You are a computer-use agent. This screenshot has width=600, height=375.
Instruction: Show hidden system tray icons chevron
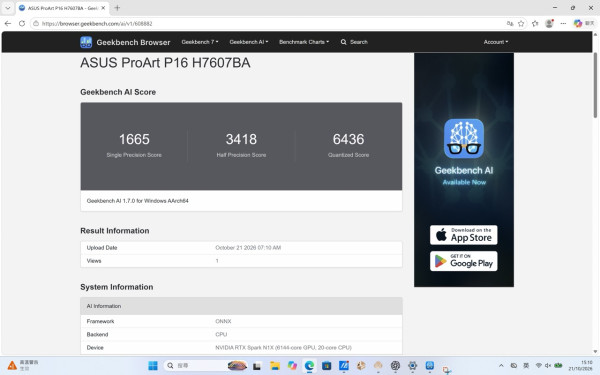(x=501, y=366)
